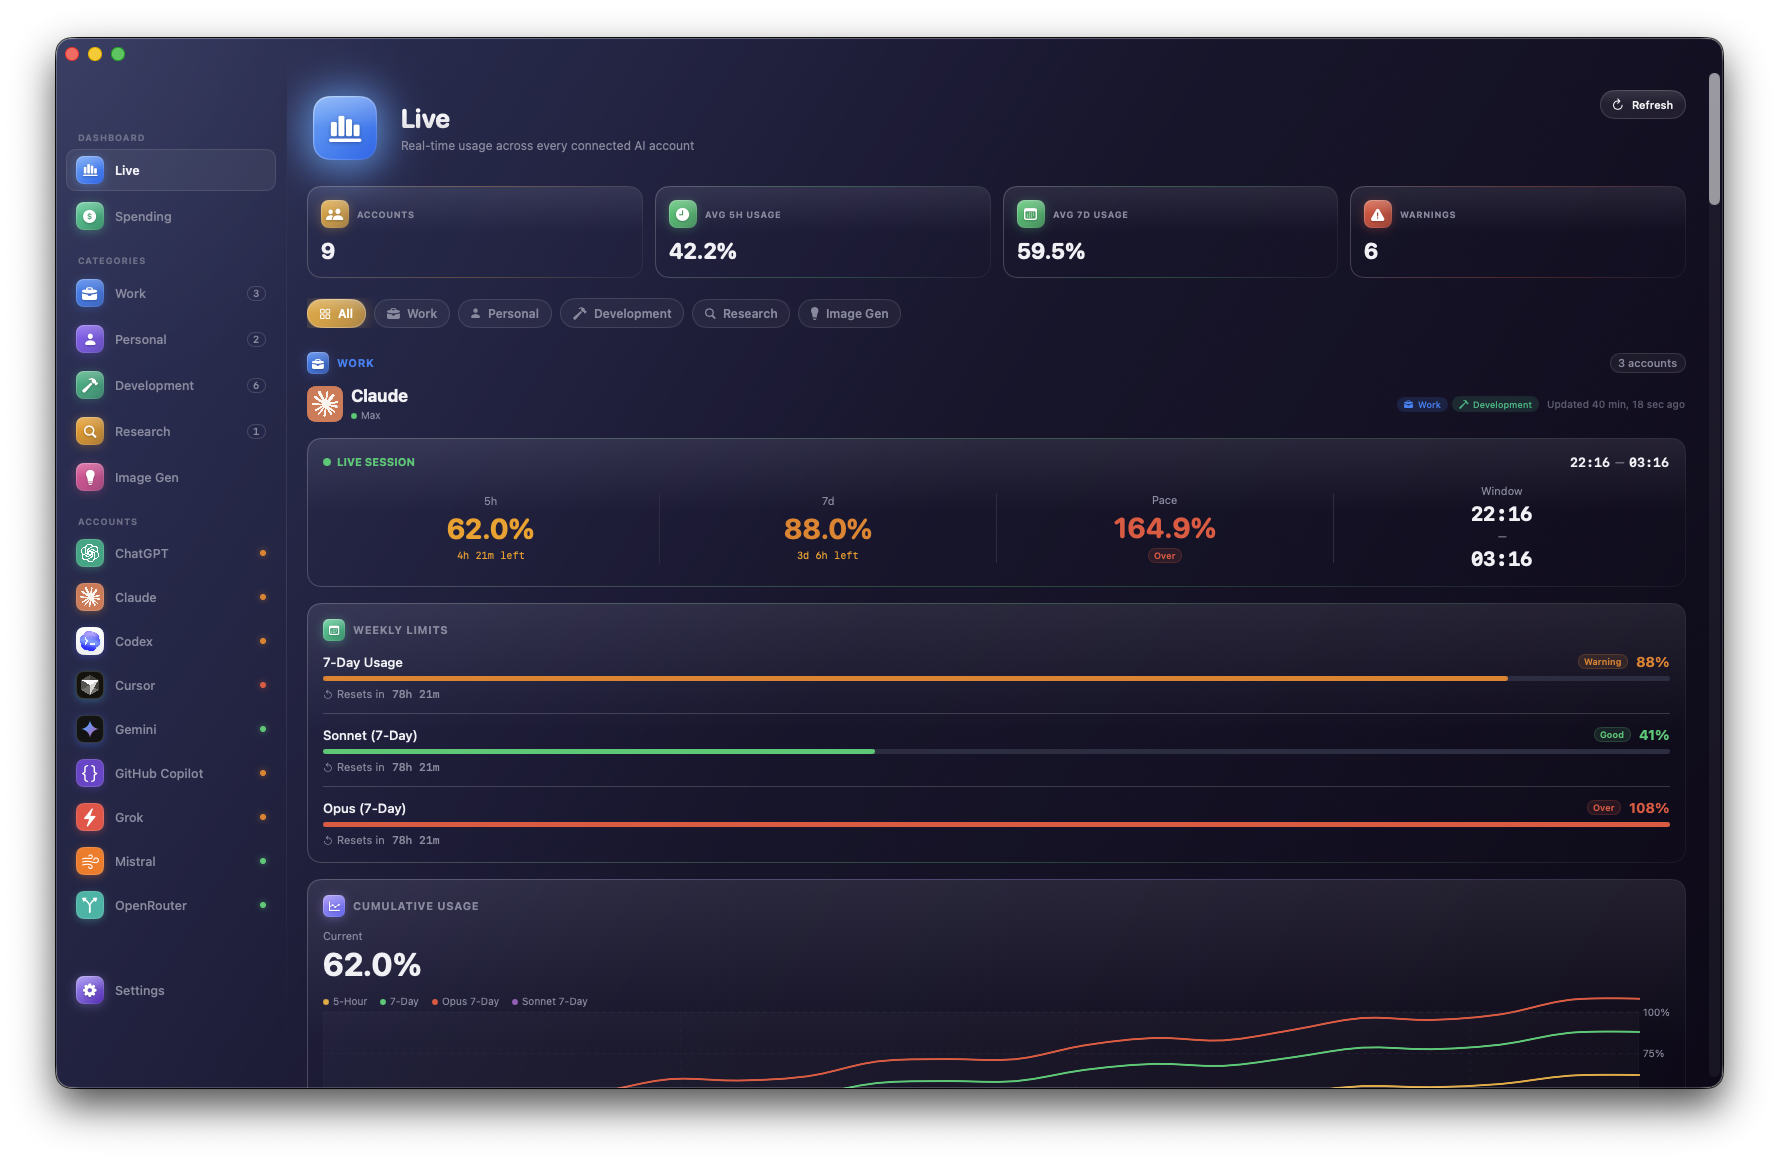Click the 7-Day Usage progress bar
1779x1162 pixels.
tap(996, 679)
